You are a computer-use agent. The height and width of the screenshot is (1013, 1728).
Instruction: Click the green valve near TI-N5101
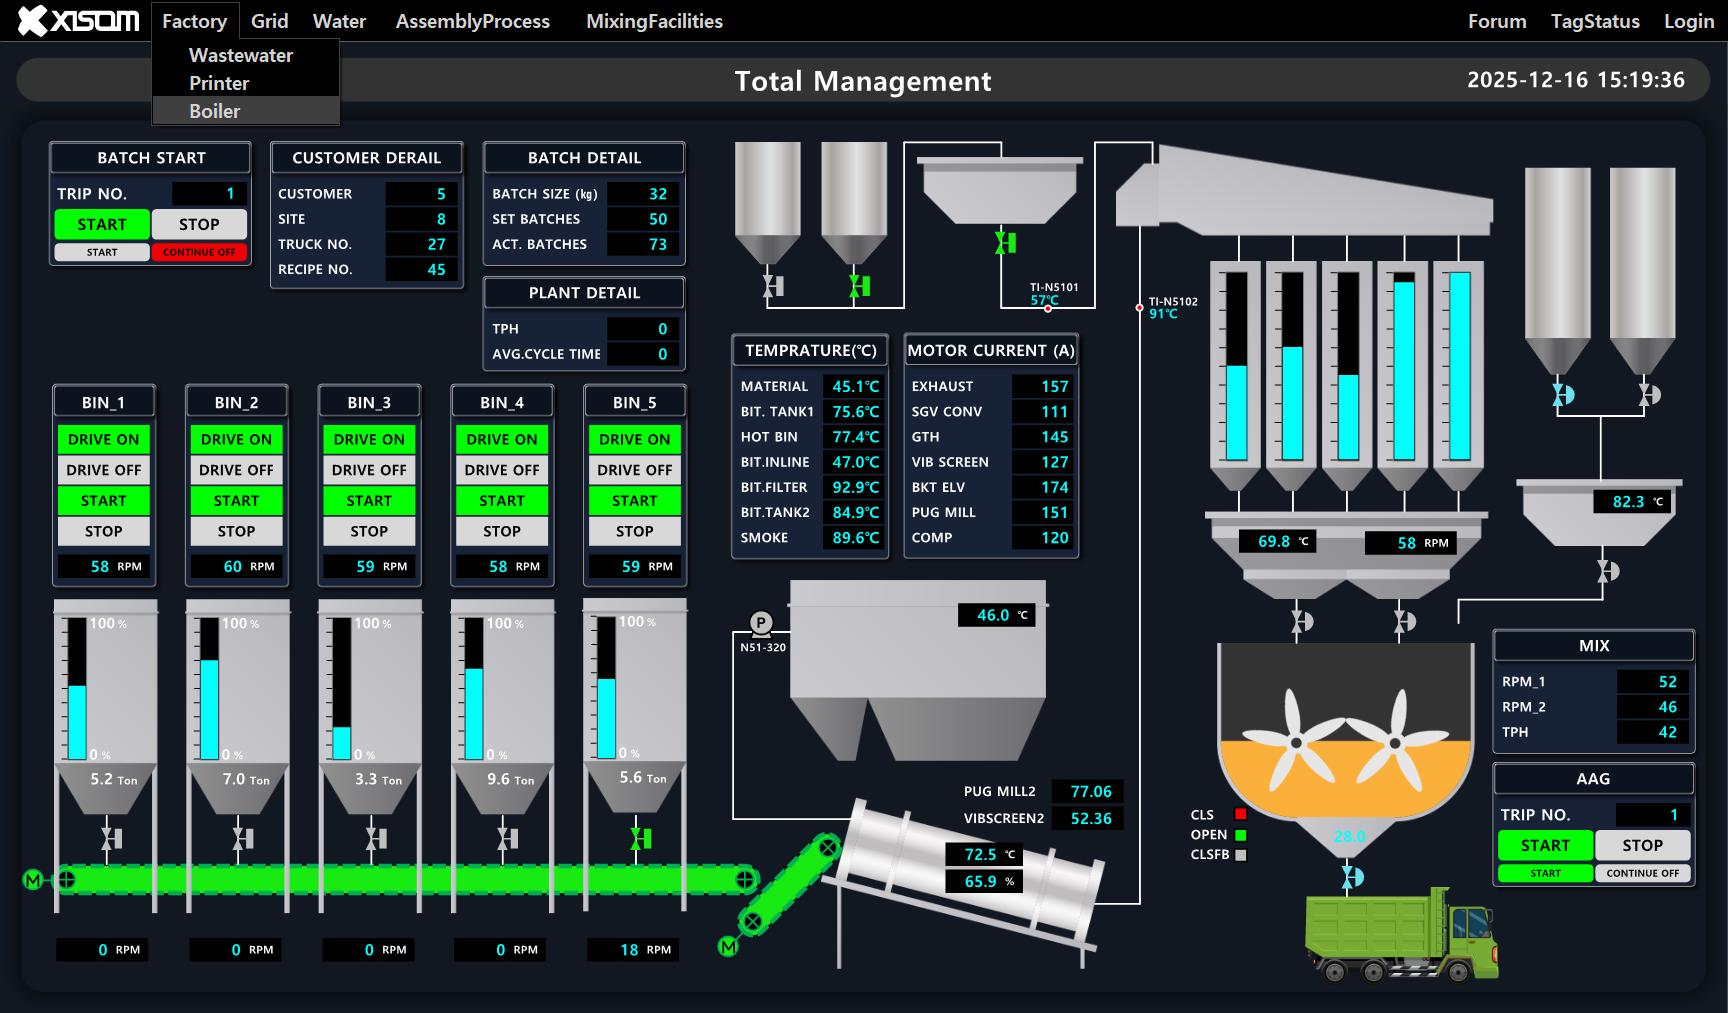pyautogui.click(x=1006, y=242)
